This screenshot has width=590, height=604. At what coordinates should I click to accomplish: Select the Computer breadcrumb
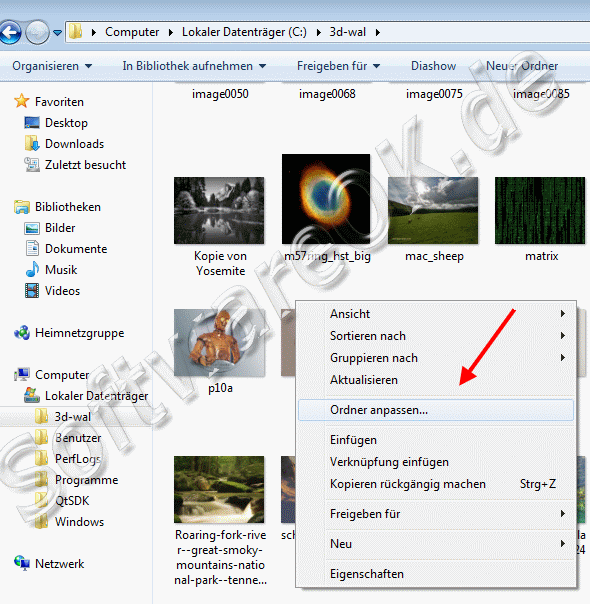[x=132, y=32]
